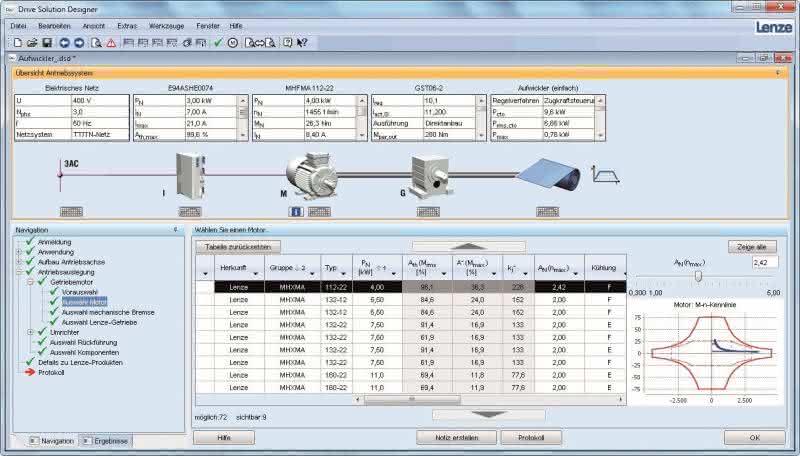The height and width of the screenshot is (456, 800).
Task: Switch to the Ergebnisse tab
Action: point(106,441)
